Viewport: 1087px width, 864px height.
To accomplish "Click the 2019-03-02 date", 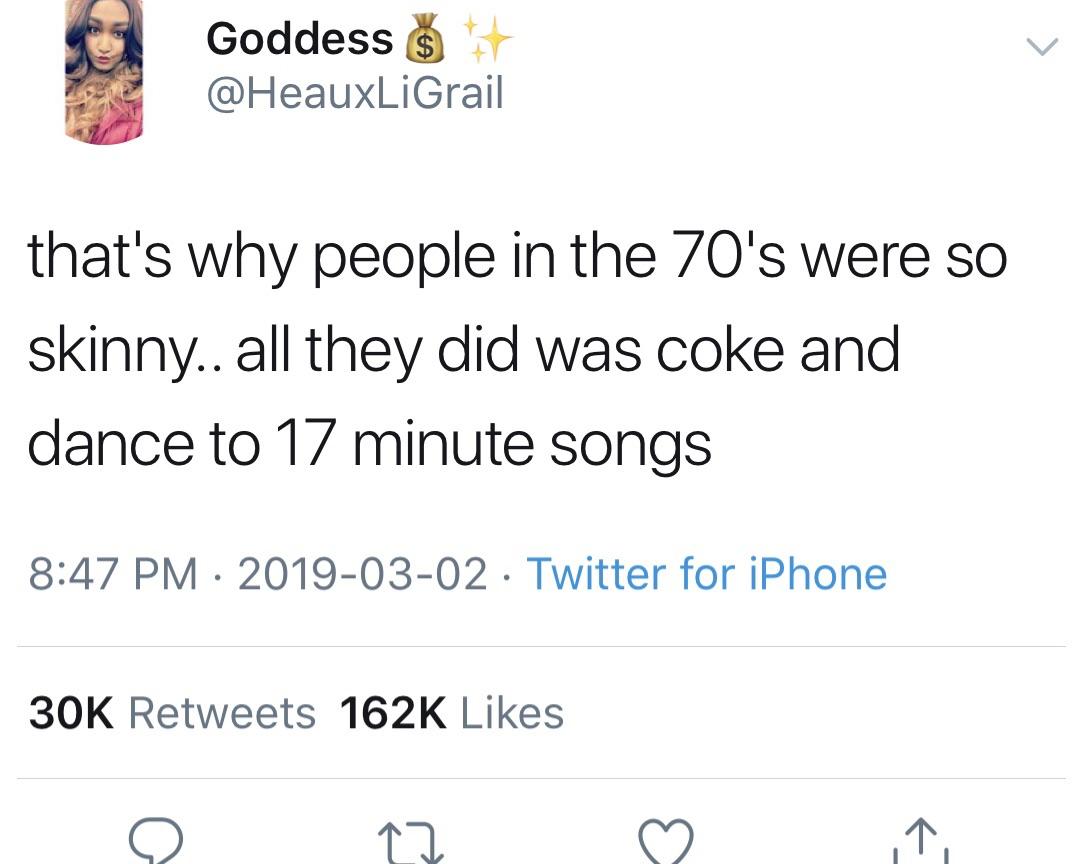I will point(364,574).
